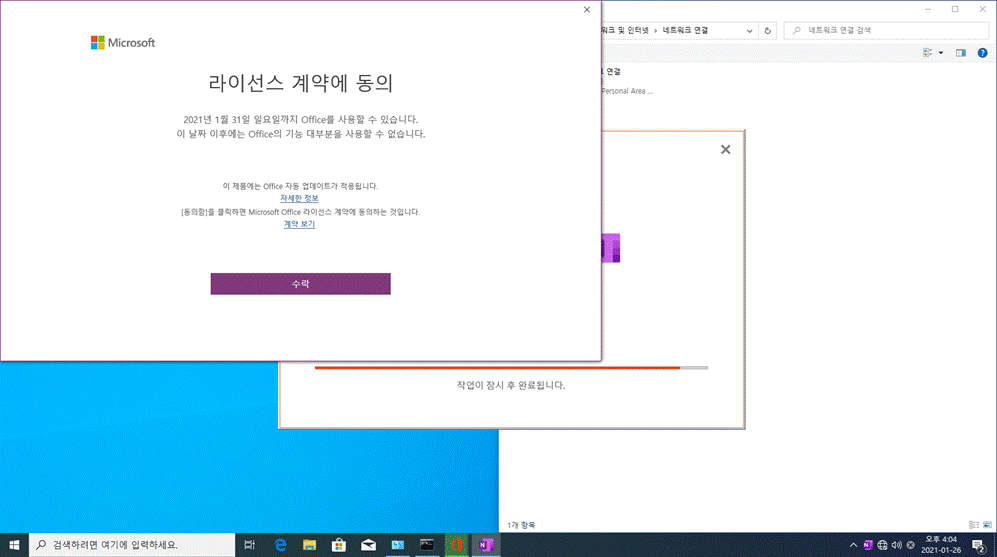This screenshot has height=557, width=997.
Task: Toggle the preview pane icon
Action: 961,53
